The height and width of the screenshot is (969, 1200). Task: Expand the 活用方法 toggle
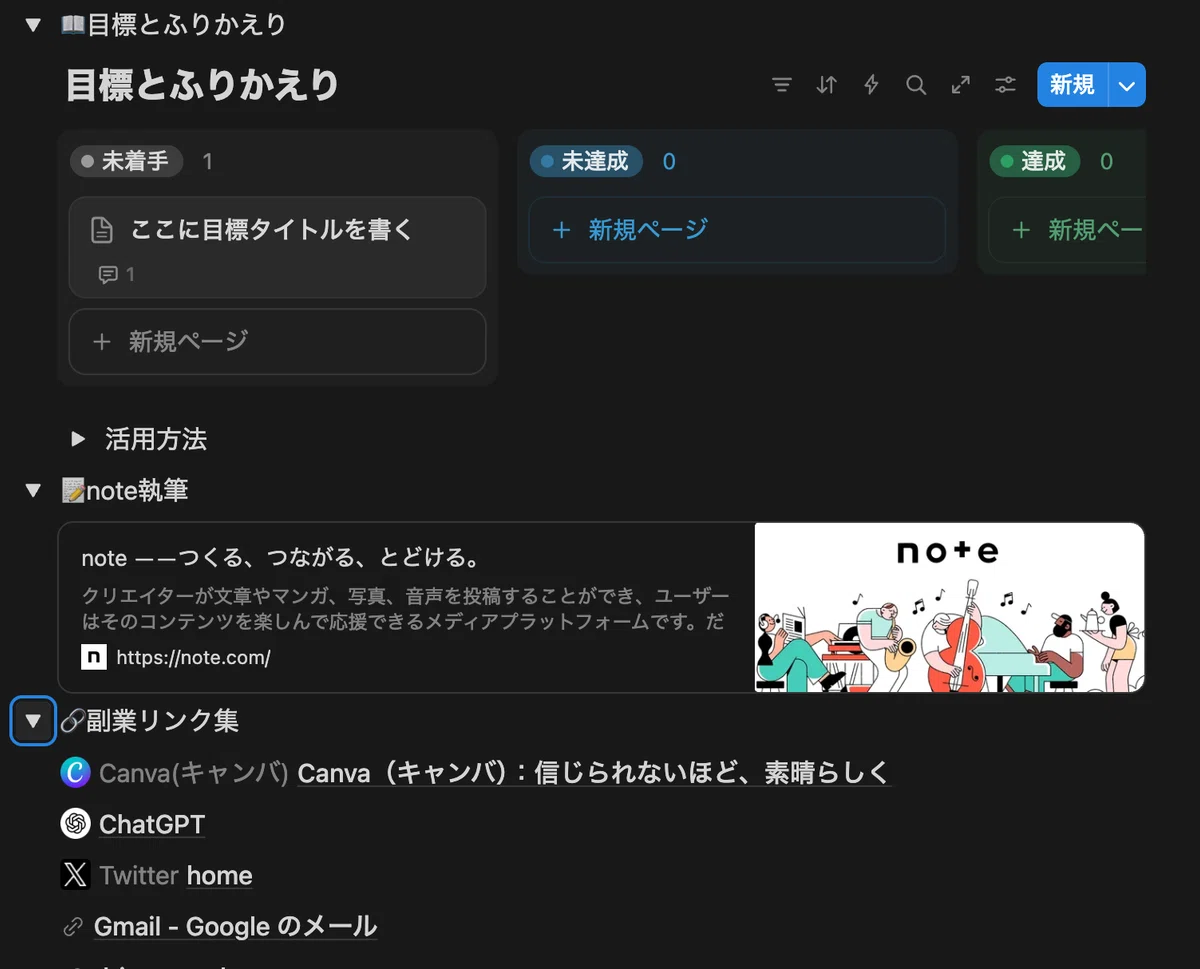(x=78, y=438)
